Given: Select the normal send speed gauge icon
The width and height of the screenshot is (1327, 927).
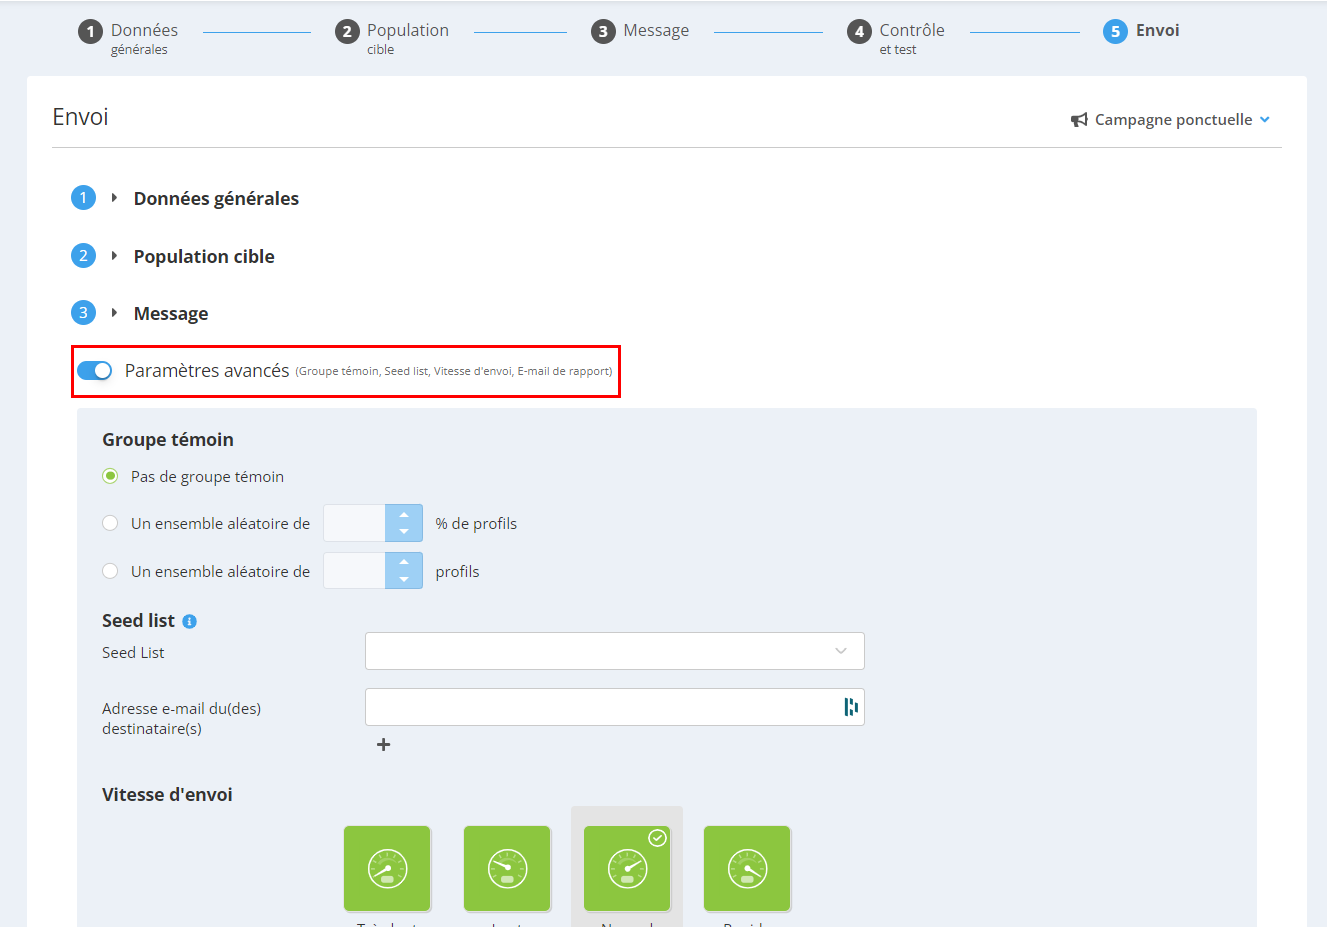Looking at the screenshot, I should tap(627, 868).
